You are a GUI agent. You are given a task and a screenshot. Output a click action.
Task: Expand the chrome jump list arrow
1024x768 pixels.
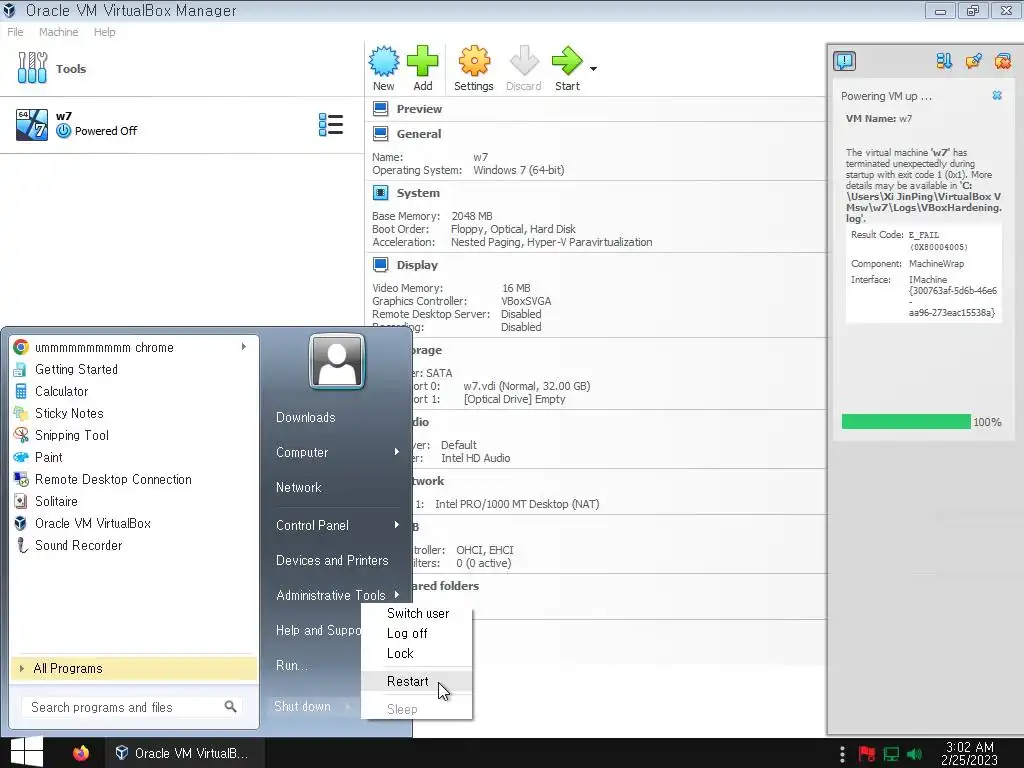pos(244,347)
